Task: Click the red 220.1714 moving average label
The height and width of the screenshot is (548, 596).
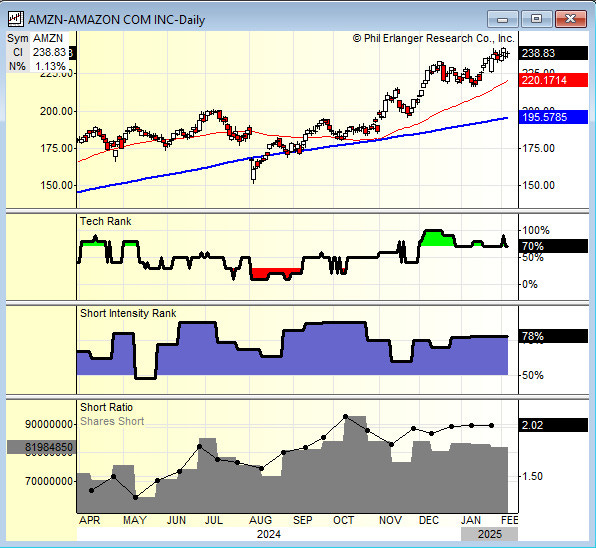Action: click(x=553, y=80)
